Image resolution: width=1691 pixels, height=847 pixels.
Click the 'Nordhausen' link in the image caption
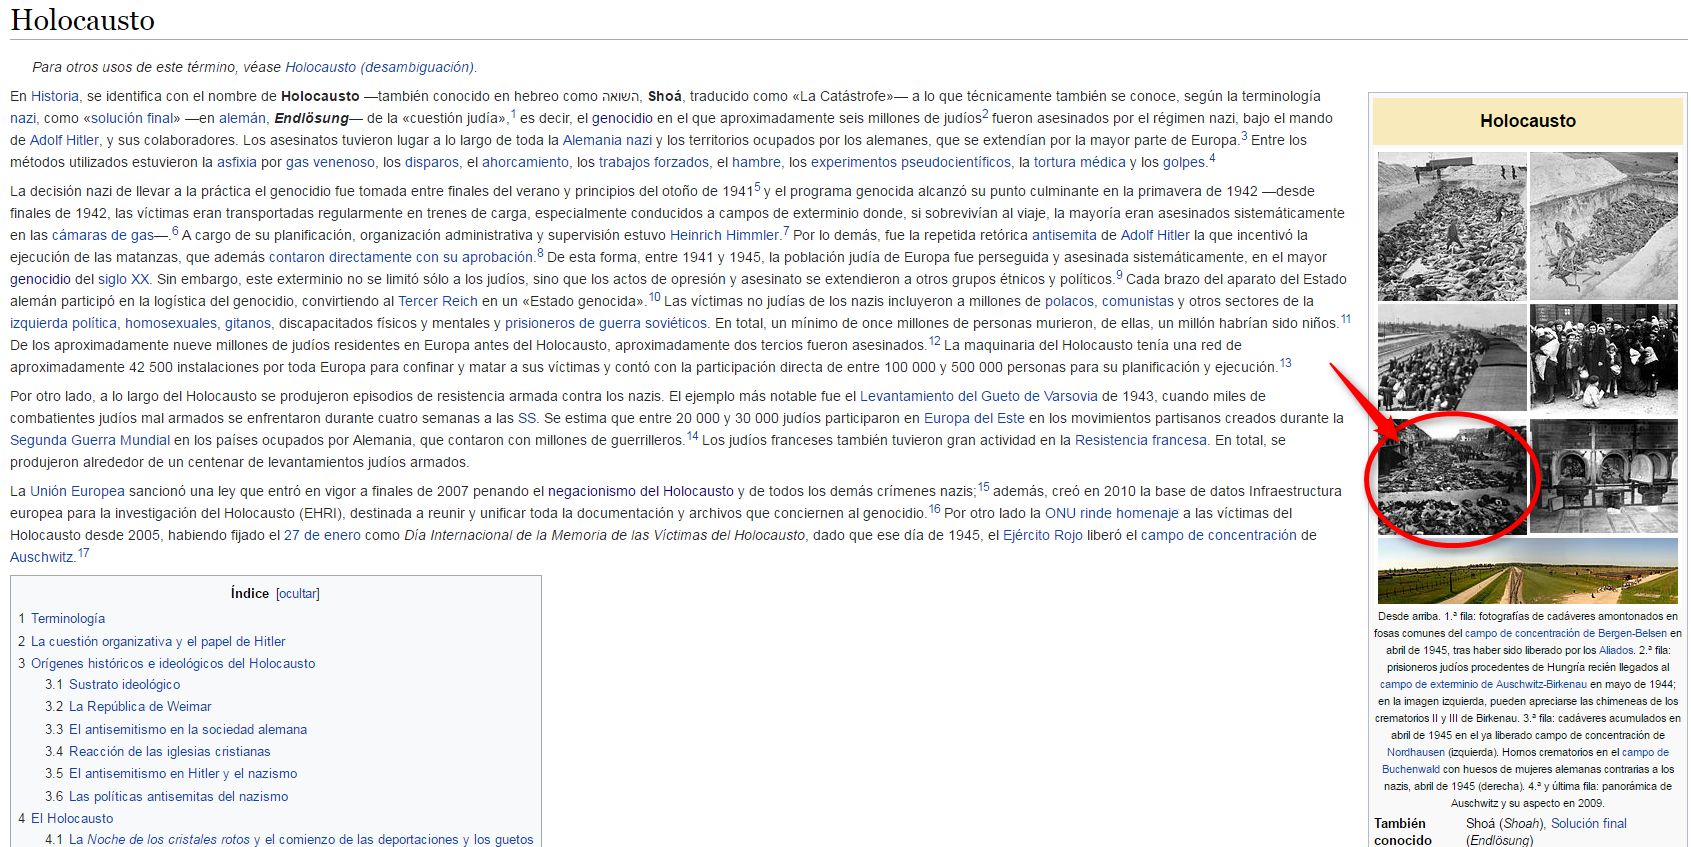[x=1415, y=752]
